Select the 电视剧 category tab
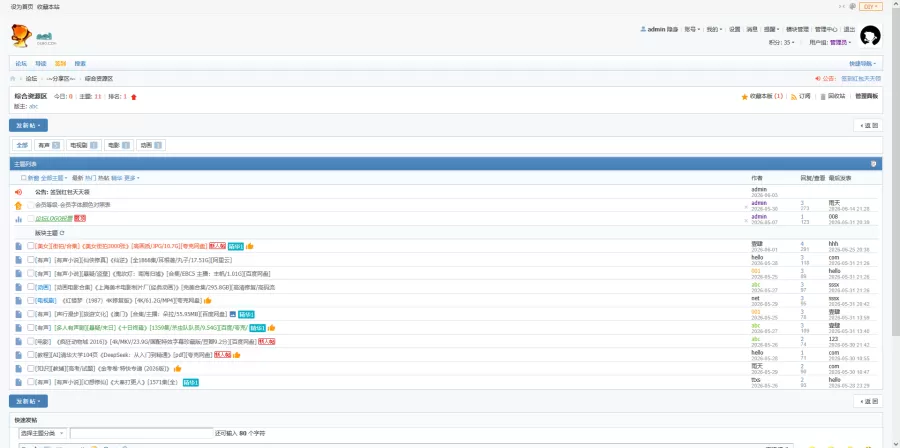 (x=84, y=146)
